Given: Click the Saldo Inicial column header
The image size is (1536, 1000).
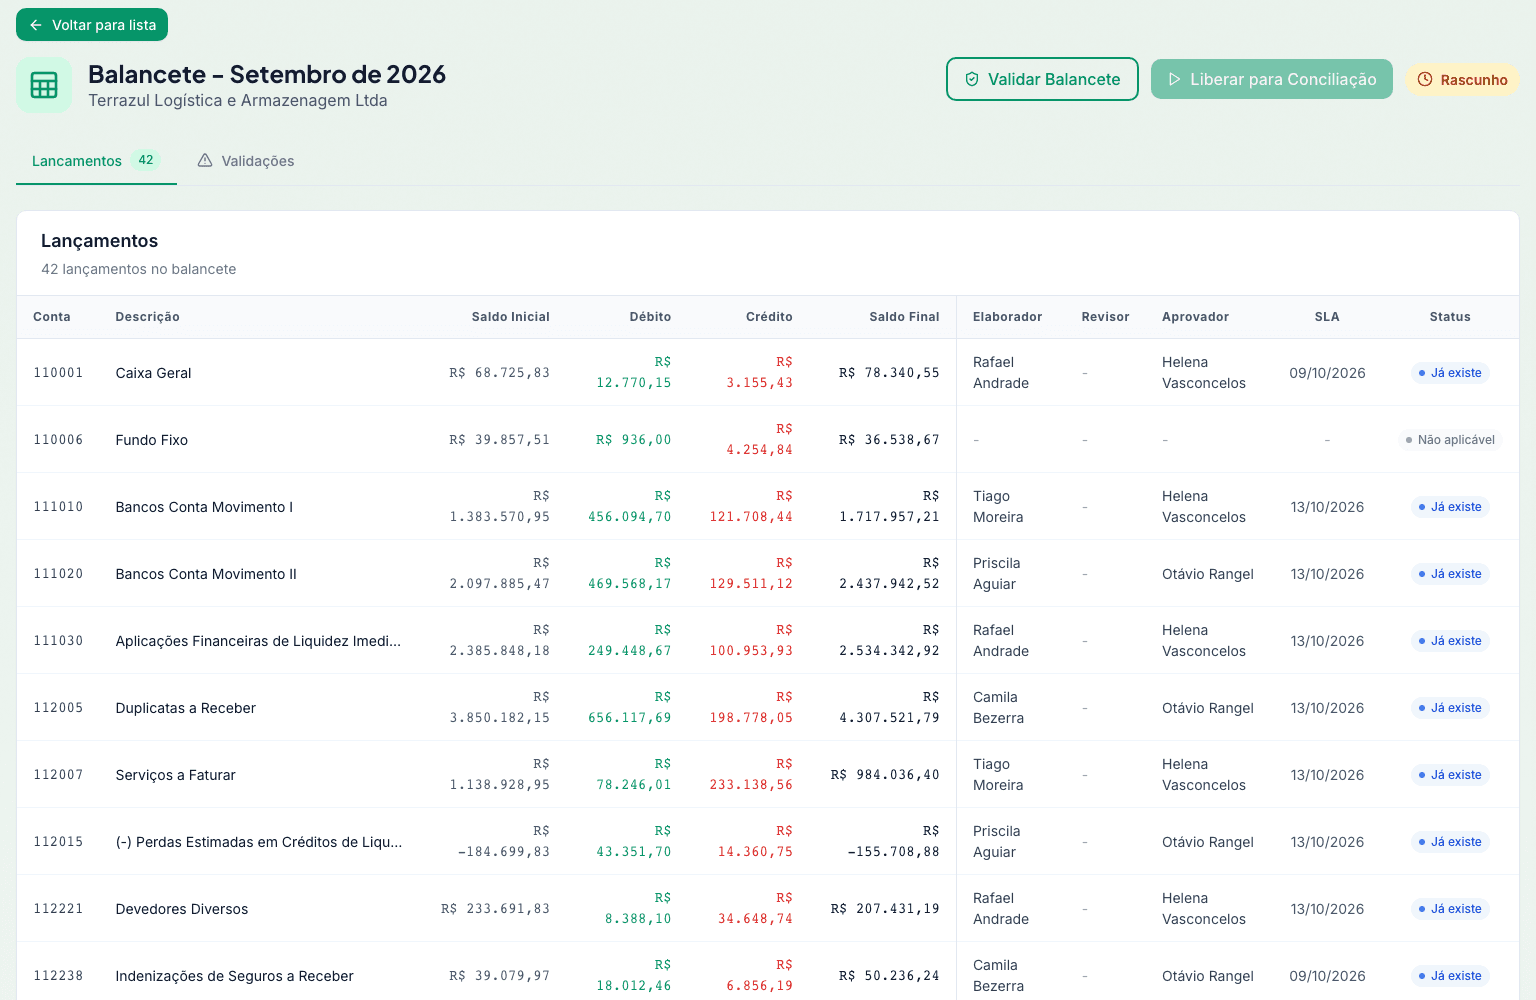Looking at the screenshot, I should pyautogui.click(x=511, y=317).
